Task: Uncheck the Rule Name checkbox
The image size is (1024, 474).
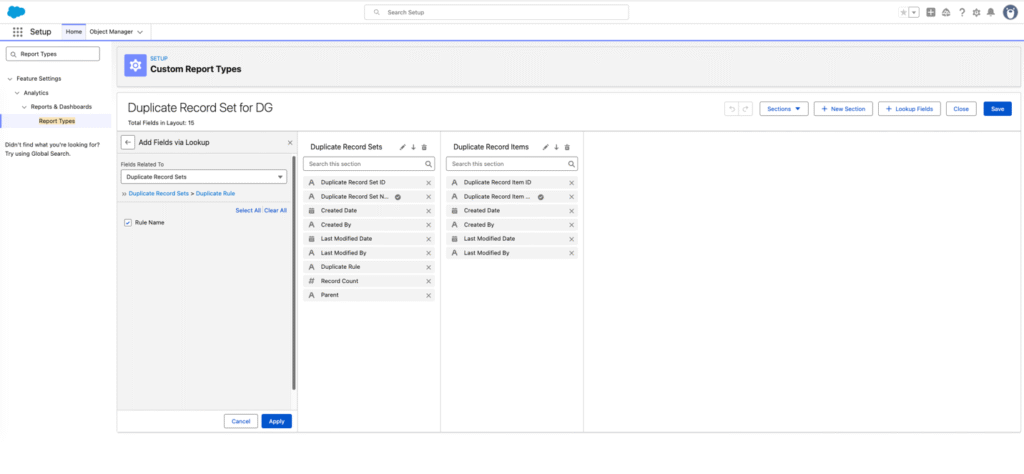Action: pyautogui.click(x=128, y=223)
